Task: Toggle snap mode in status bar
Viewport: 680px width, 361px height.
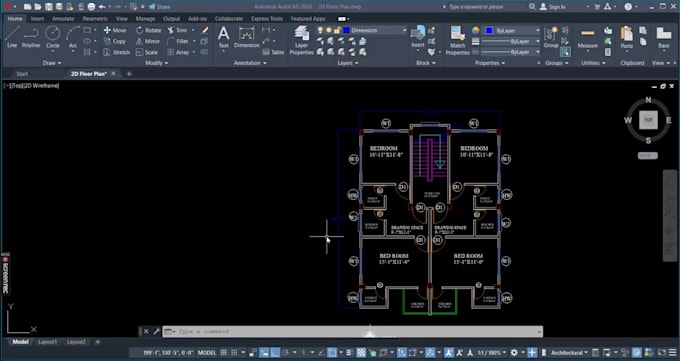Action: coord(234,352)
